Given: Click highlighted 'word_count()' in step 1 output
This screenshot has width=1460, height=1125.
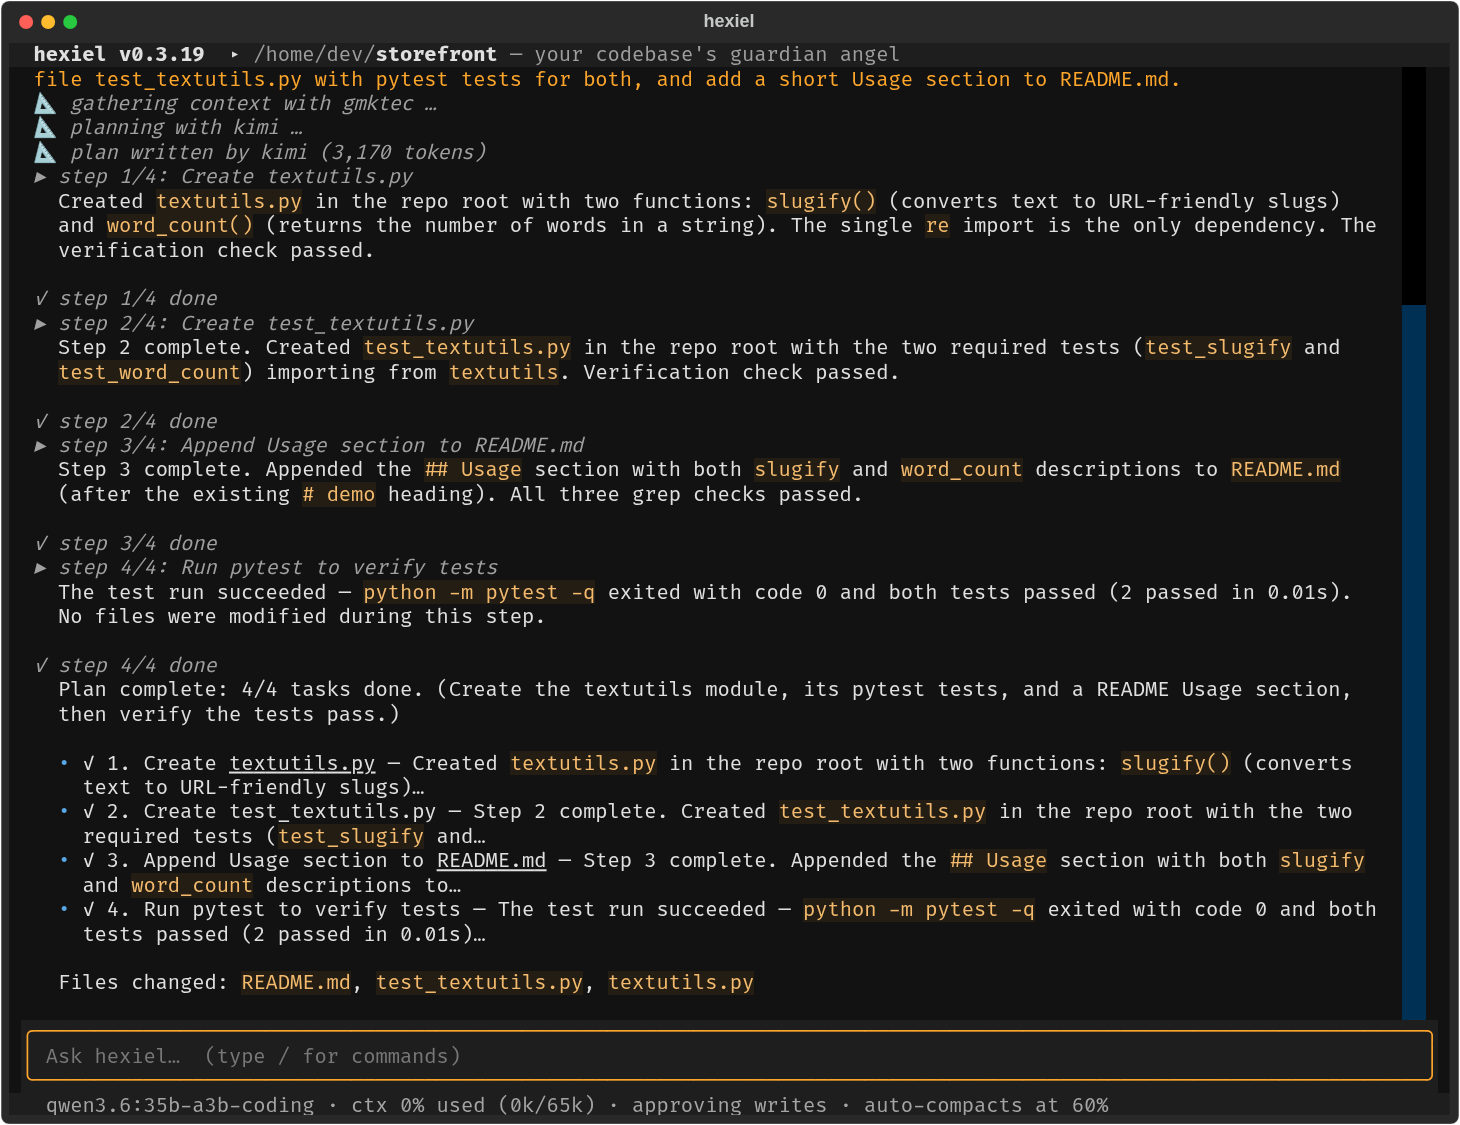Looking at the screenshot, I should [x=180, y=225].
